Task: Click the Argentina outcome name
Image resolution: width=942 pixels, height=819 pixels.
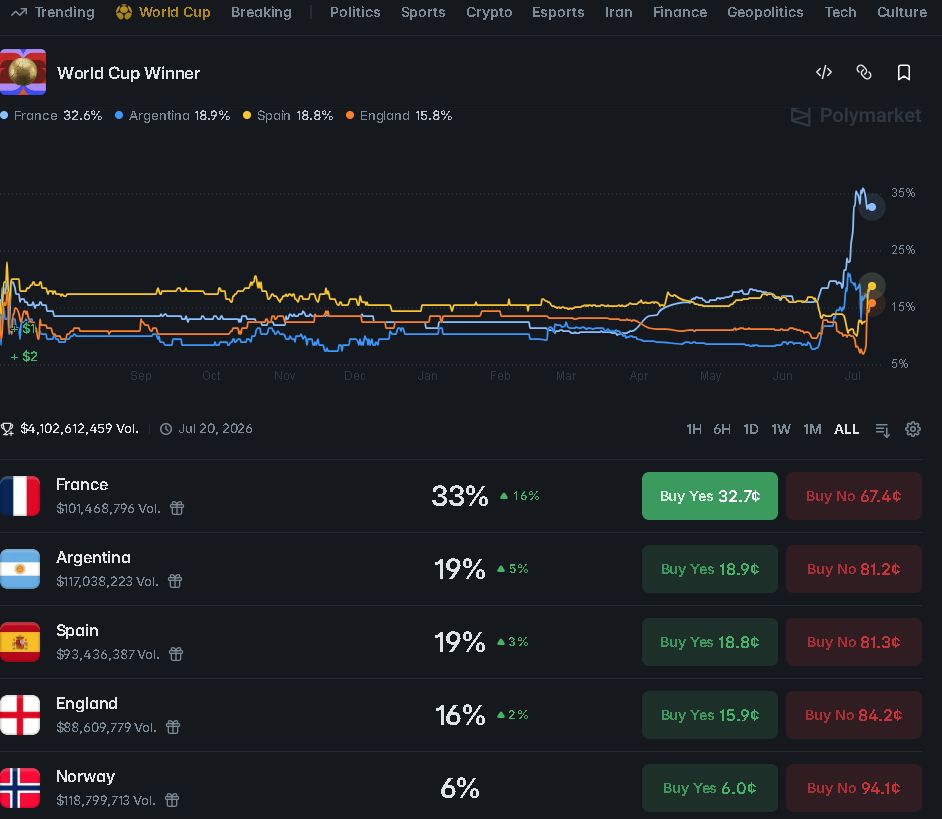Action: click(93, 558)
